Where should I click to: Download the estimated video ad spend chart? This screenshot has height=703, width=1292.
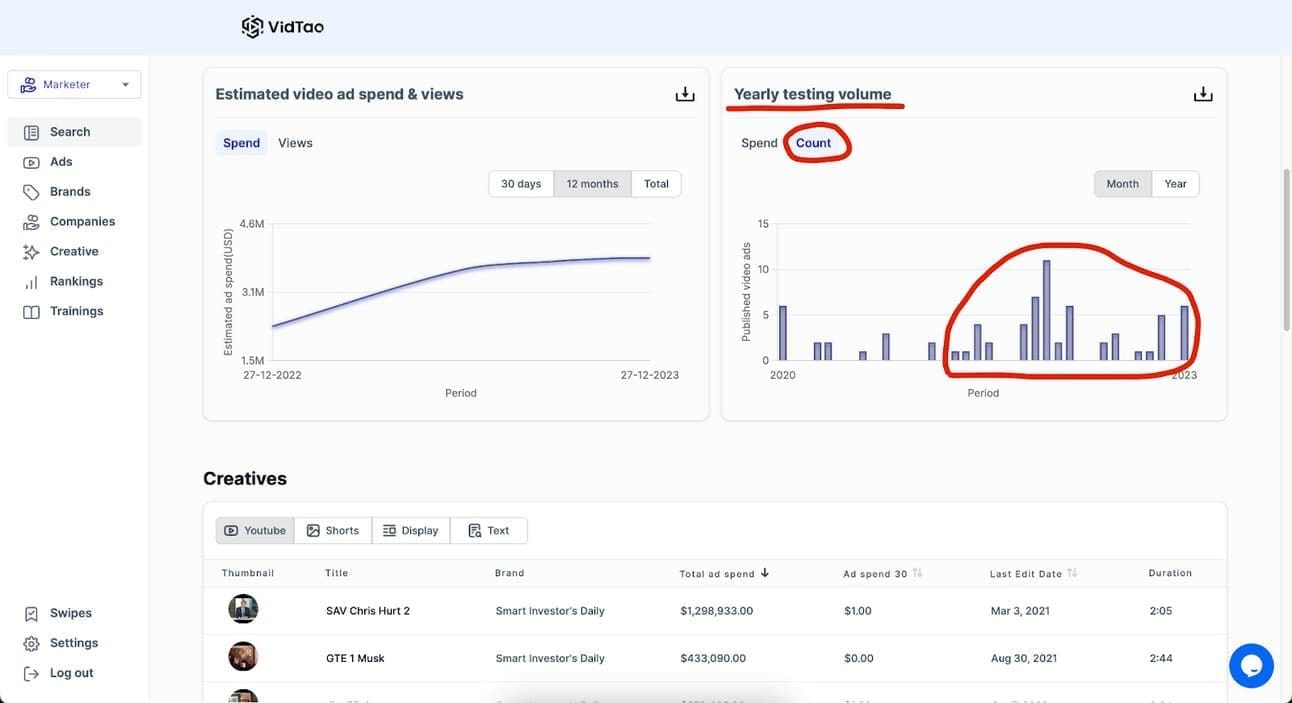[x=685, y=94]
